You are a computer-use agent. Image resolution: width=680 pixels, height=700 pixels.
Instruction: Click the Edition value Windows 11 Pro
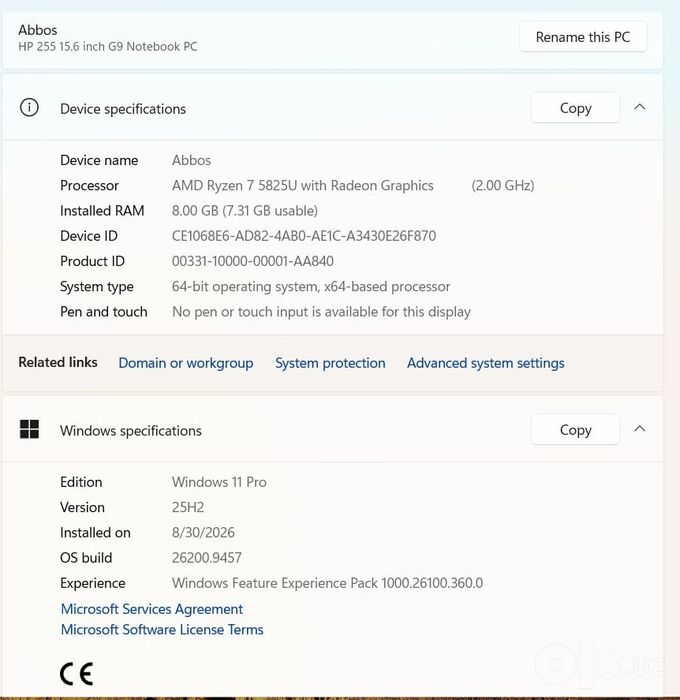pyautogui.click(x=219, y=482)
